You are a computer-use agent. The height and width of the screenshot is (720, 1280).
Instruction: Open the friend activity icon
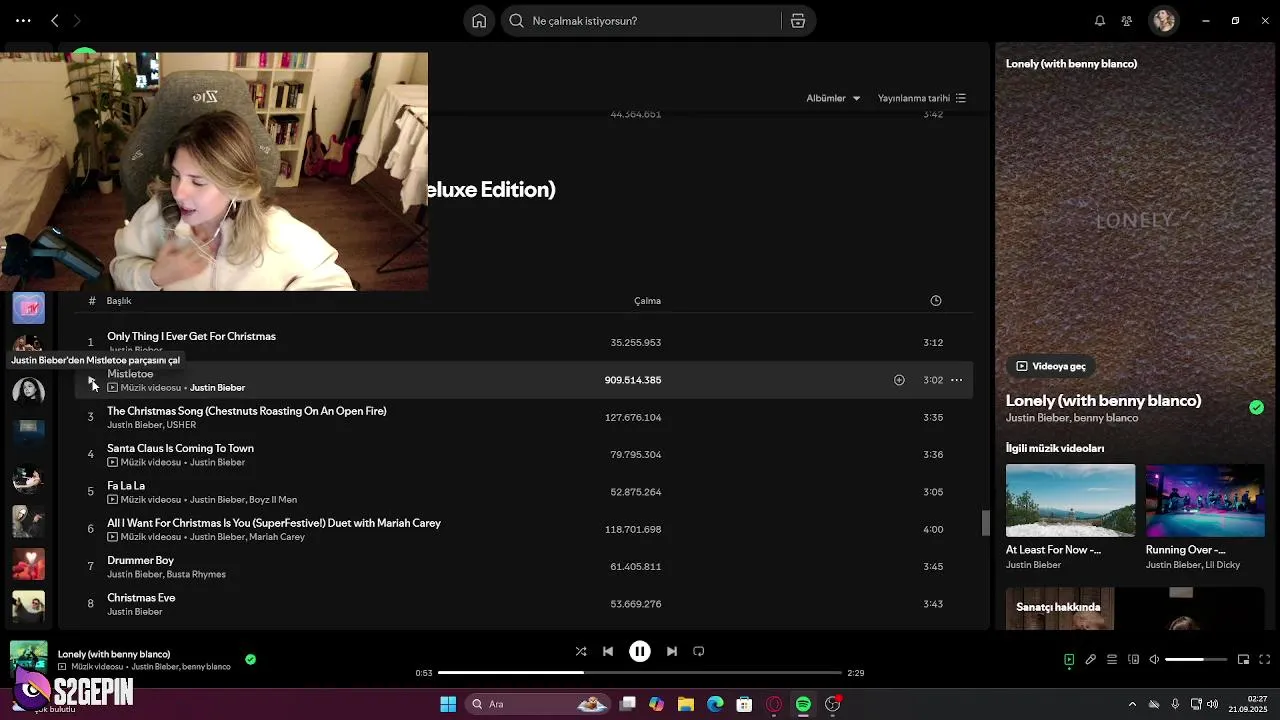click(x=1127, y=21)
